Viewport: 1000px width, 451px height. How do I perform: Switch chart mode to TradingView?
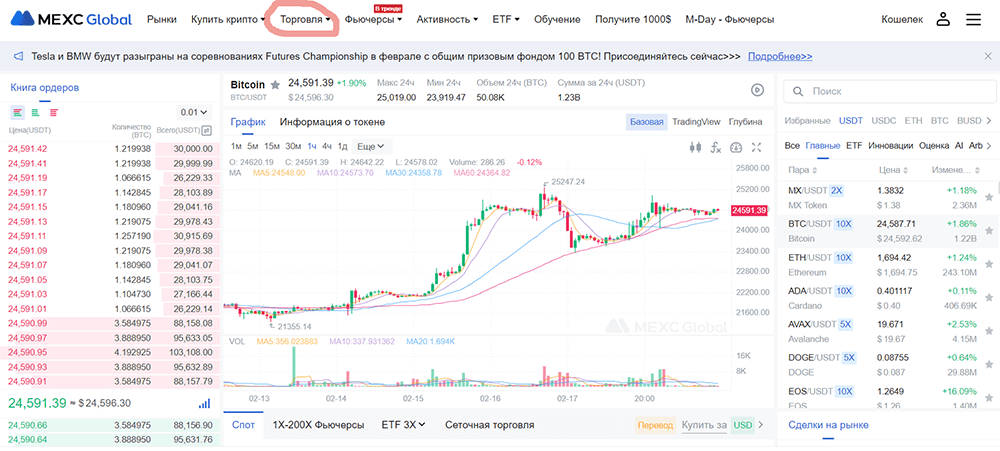pos(696,122)
